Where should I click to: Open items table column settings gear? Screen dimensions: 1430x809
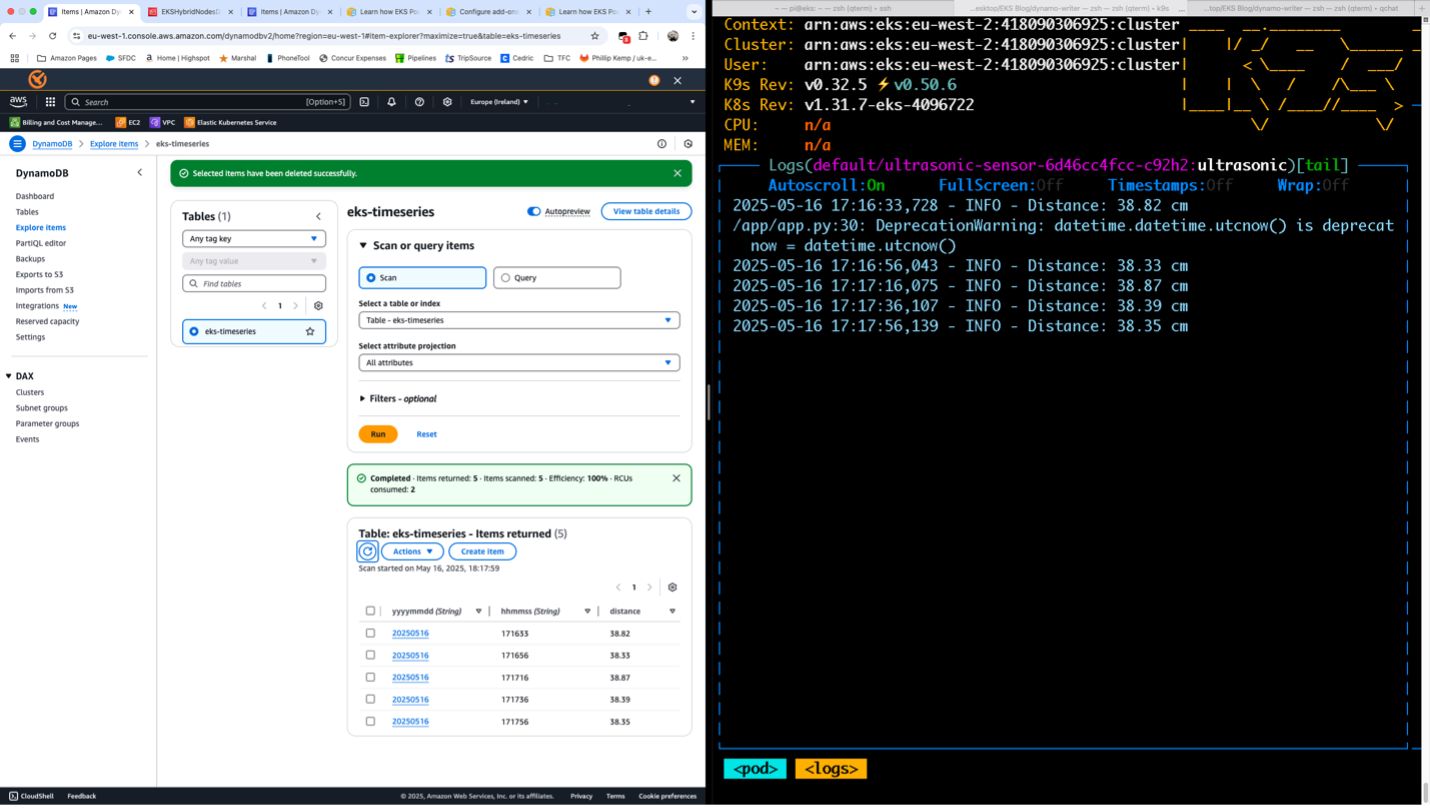[672, 587]
